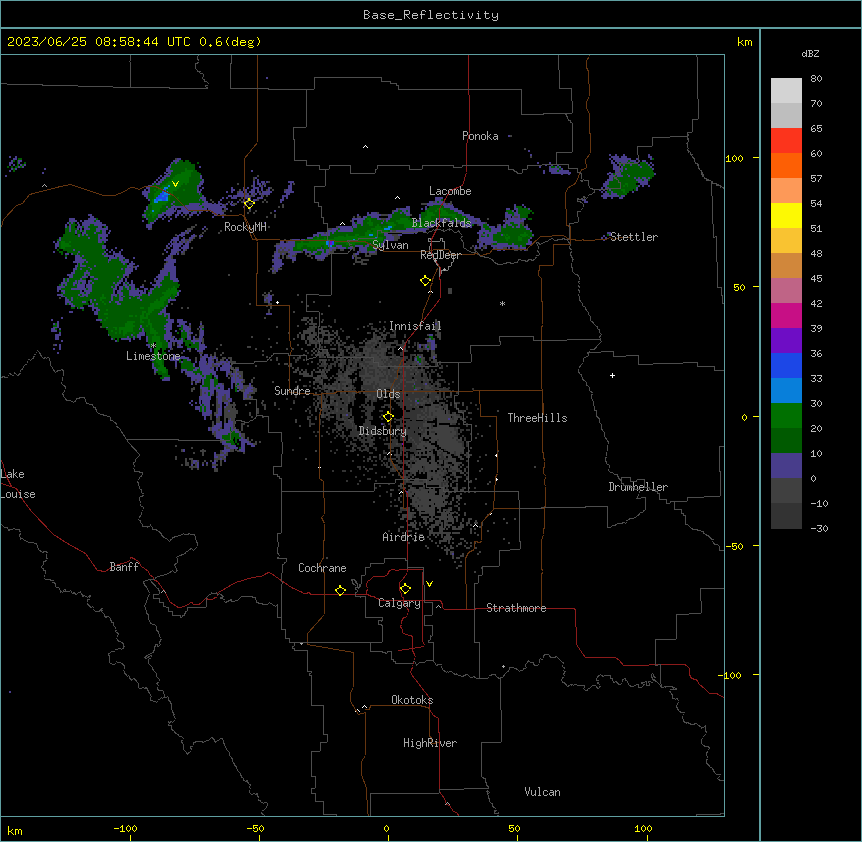862x842 pixels.
Task: Click the asterisk marker above Limestone label
Action: point(153,346)
